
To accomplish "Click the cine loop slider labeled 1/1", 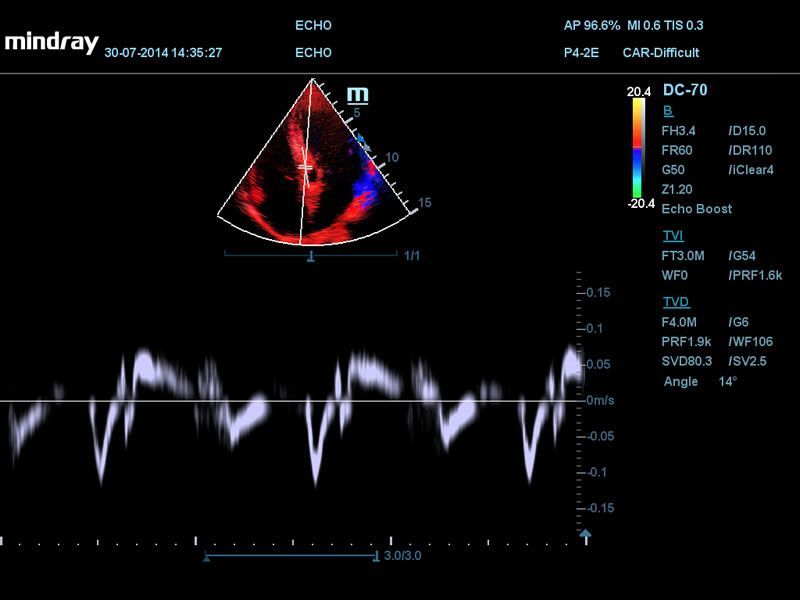I will click(311, 256).
